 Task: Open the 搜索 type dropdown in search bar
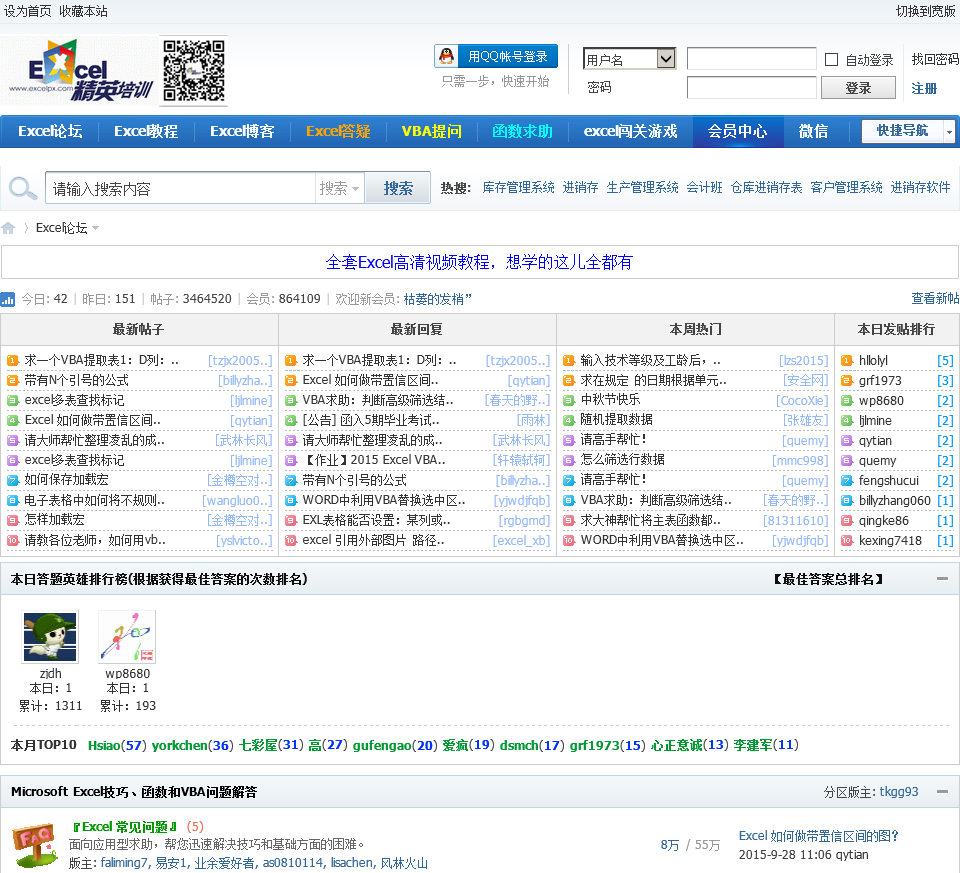339,188
